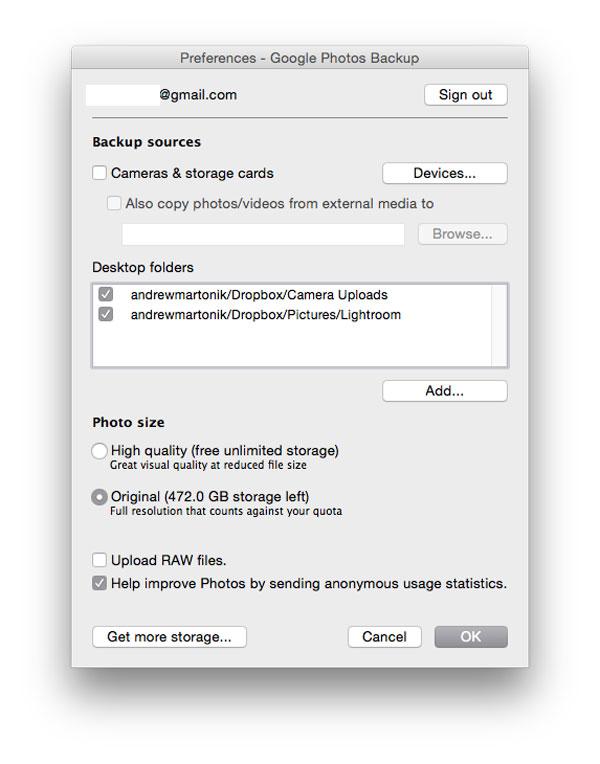Screen dimensions: 600x764
Task: Click the Preferences - Google Photos Backup title
Action: (x=300, y=58)
